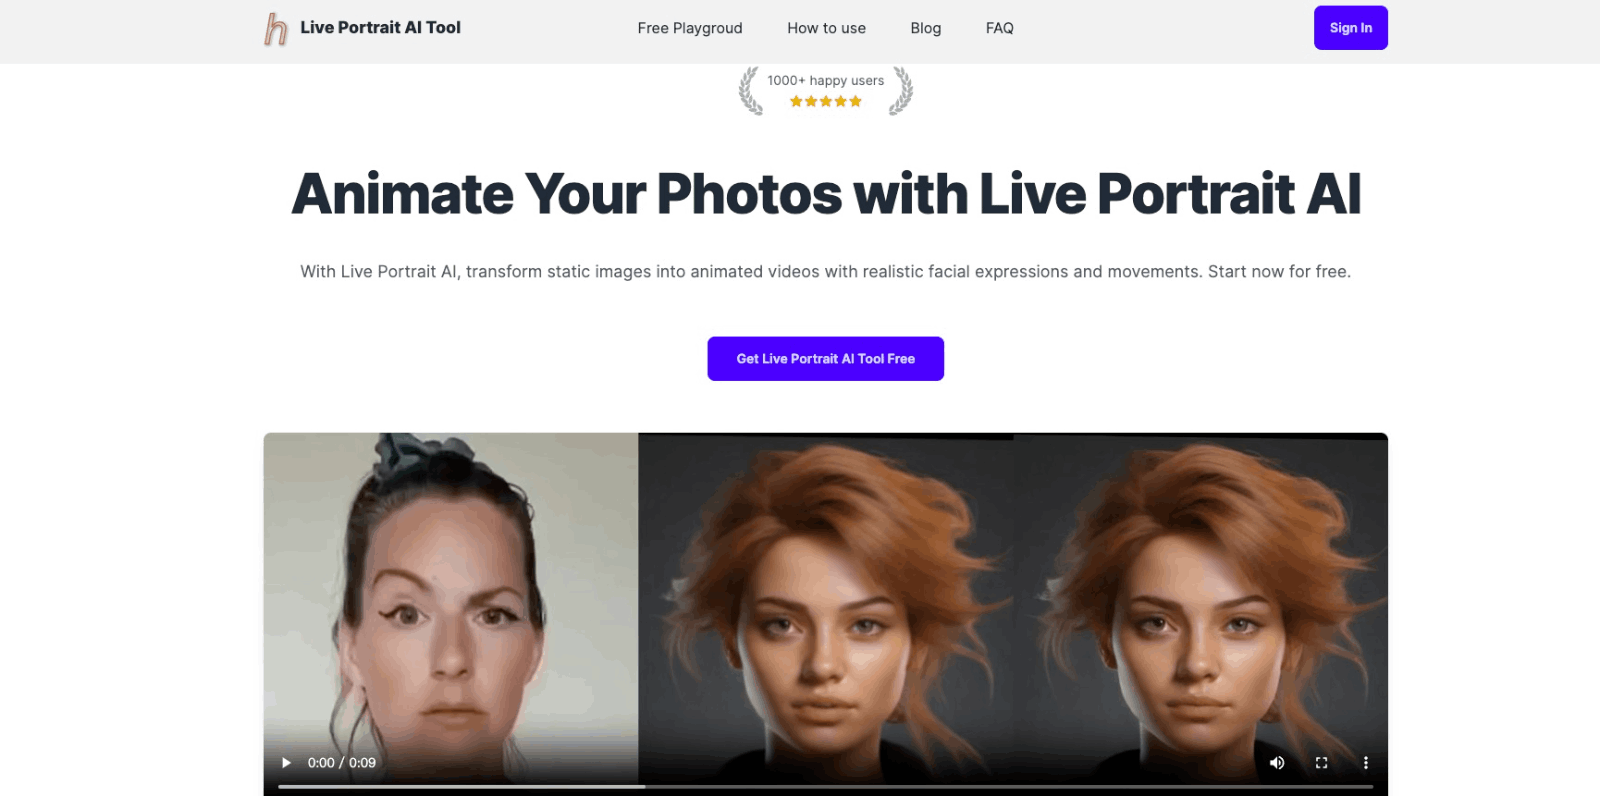This screenshot has height=796, width=1600.
Task: Go to the How to use page
Action: click(x=826, y=28)
